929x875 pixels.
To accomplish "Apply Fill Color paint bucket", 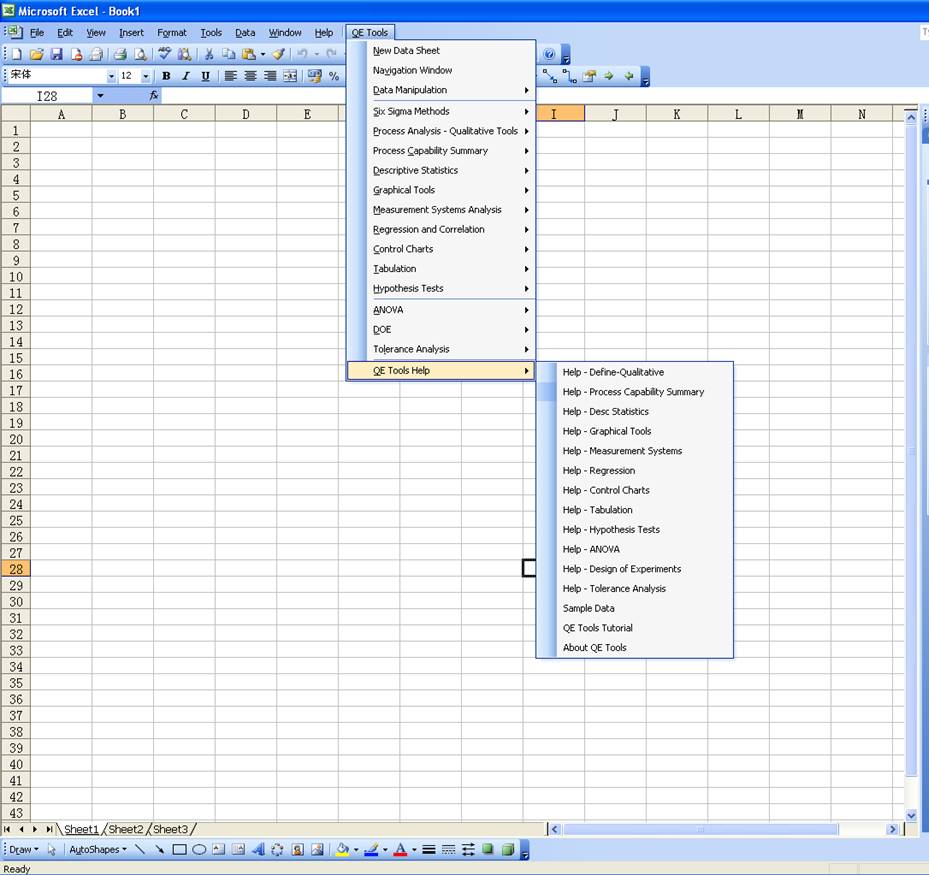I will click(342, 850).
